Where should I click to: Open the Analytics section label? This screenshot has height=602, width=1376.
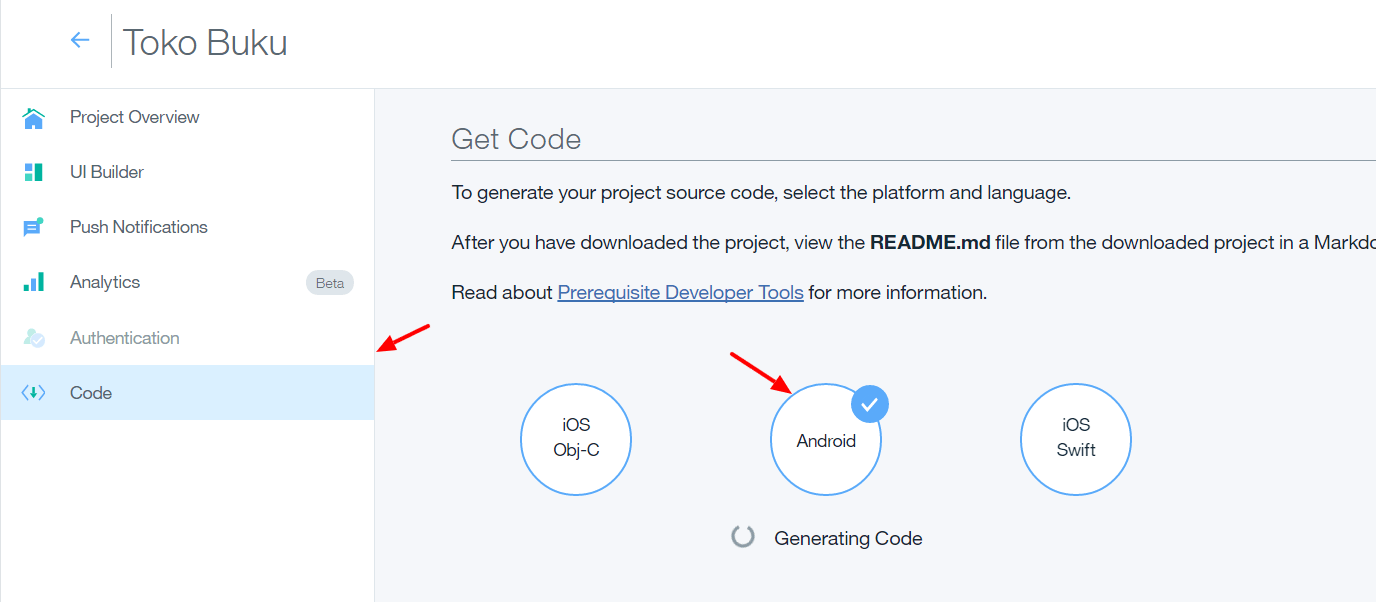tap(105, 282)
